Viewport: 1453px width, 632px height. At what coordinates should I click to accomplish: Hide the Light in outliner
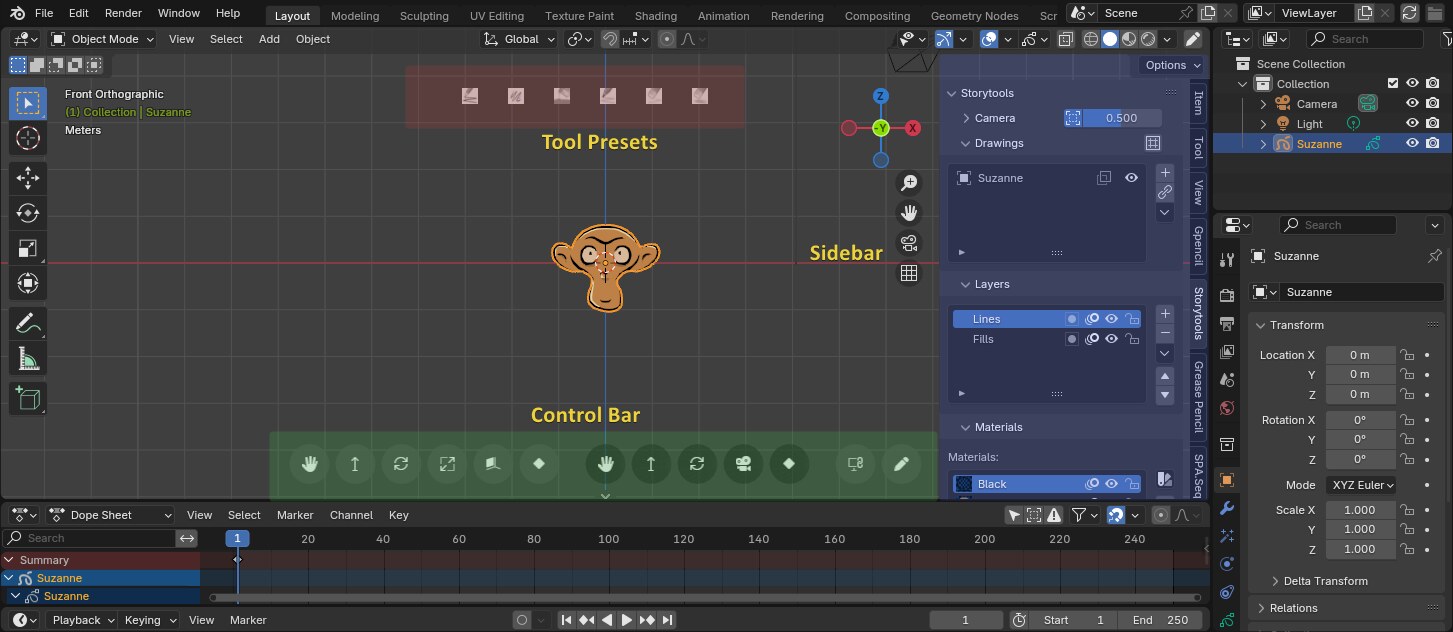[x=1413, y=124]
